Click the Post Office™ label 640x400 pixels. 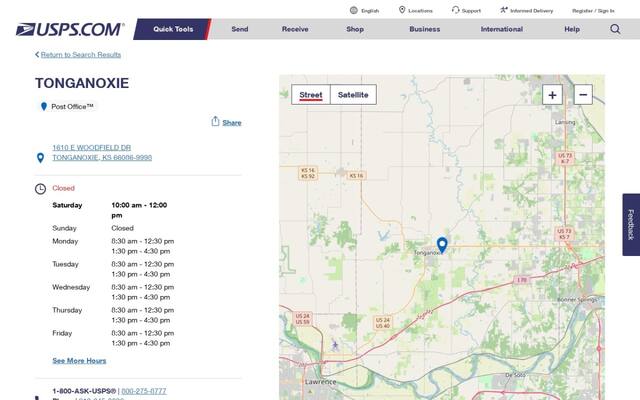(x=72, y=107)
